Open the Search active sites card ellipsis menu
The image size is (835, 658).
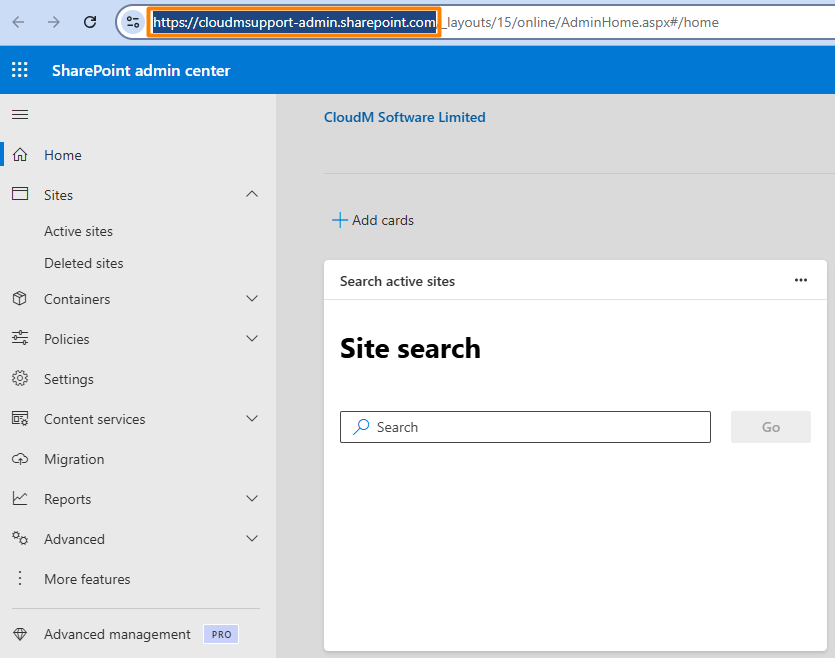(x=800, y=281)
